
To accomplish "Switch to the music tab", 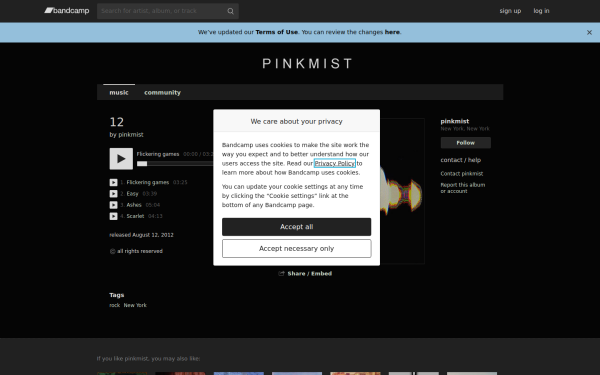I will (x=119, y=92).
